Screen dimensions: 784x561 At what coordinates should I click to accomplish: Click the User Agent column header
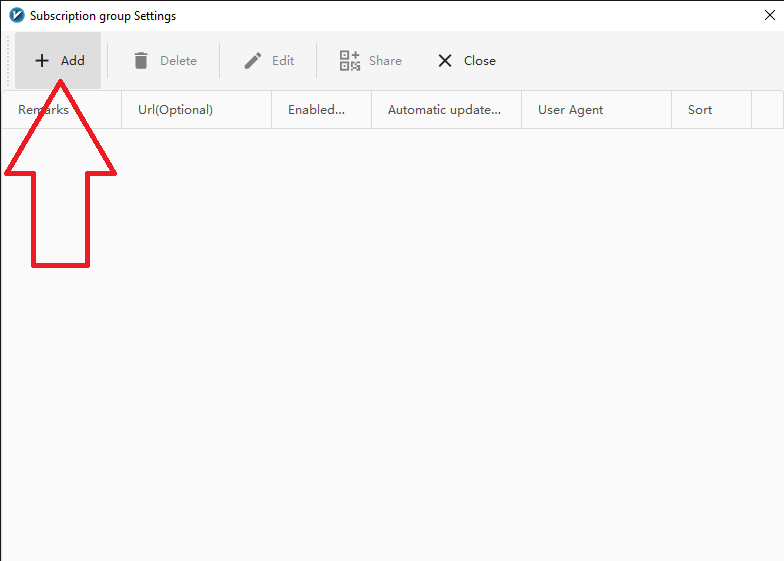[570, 110]
